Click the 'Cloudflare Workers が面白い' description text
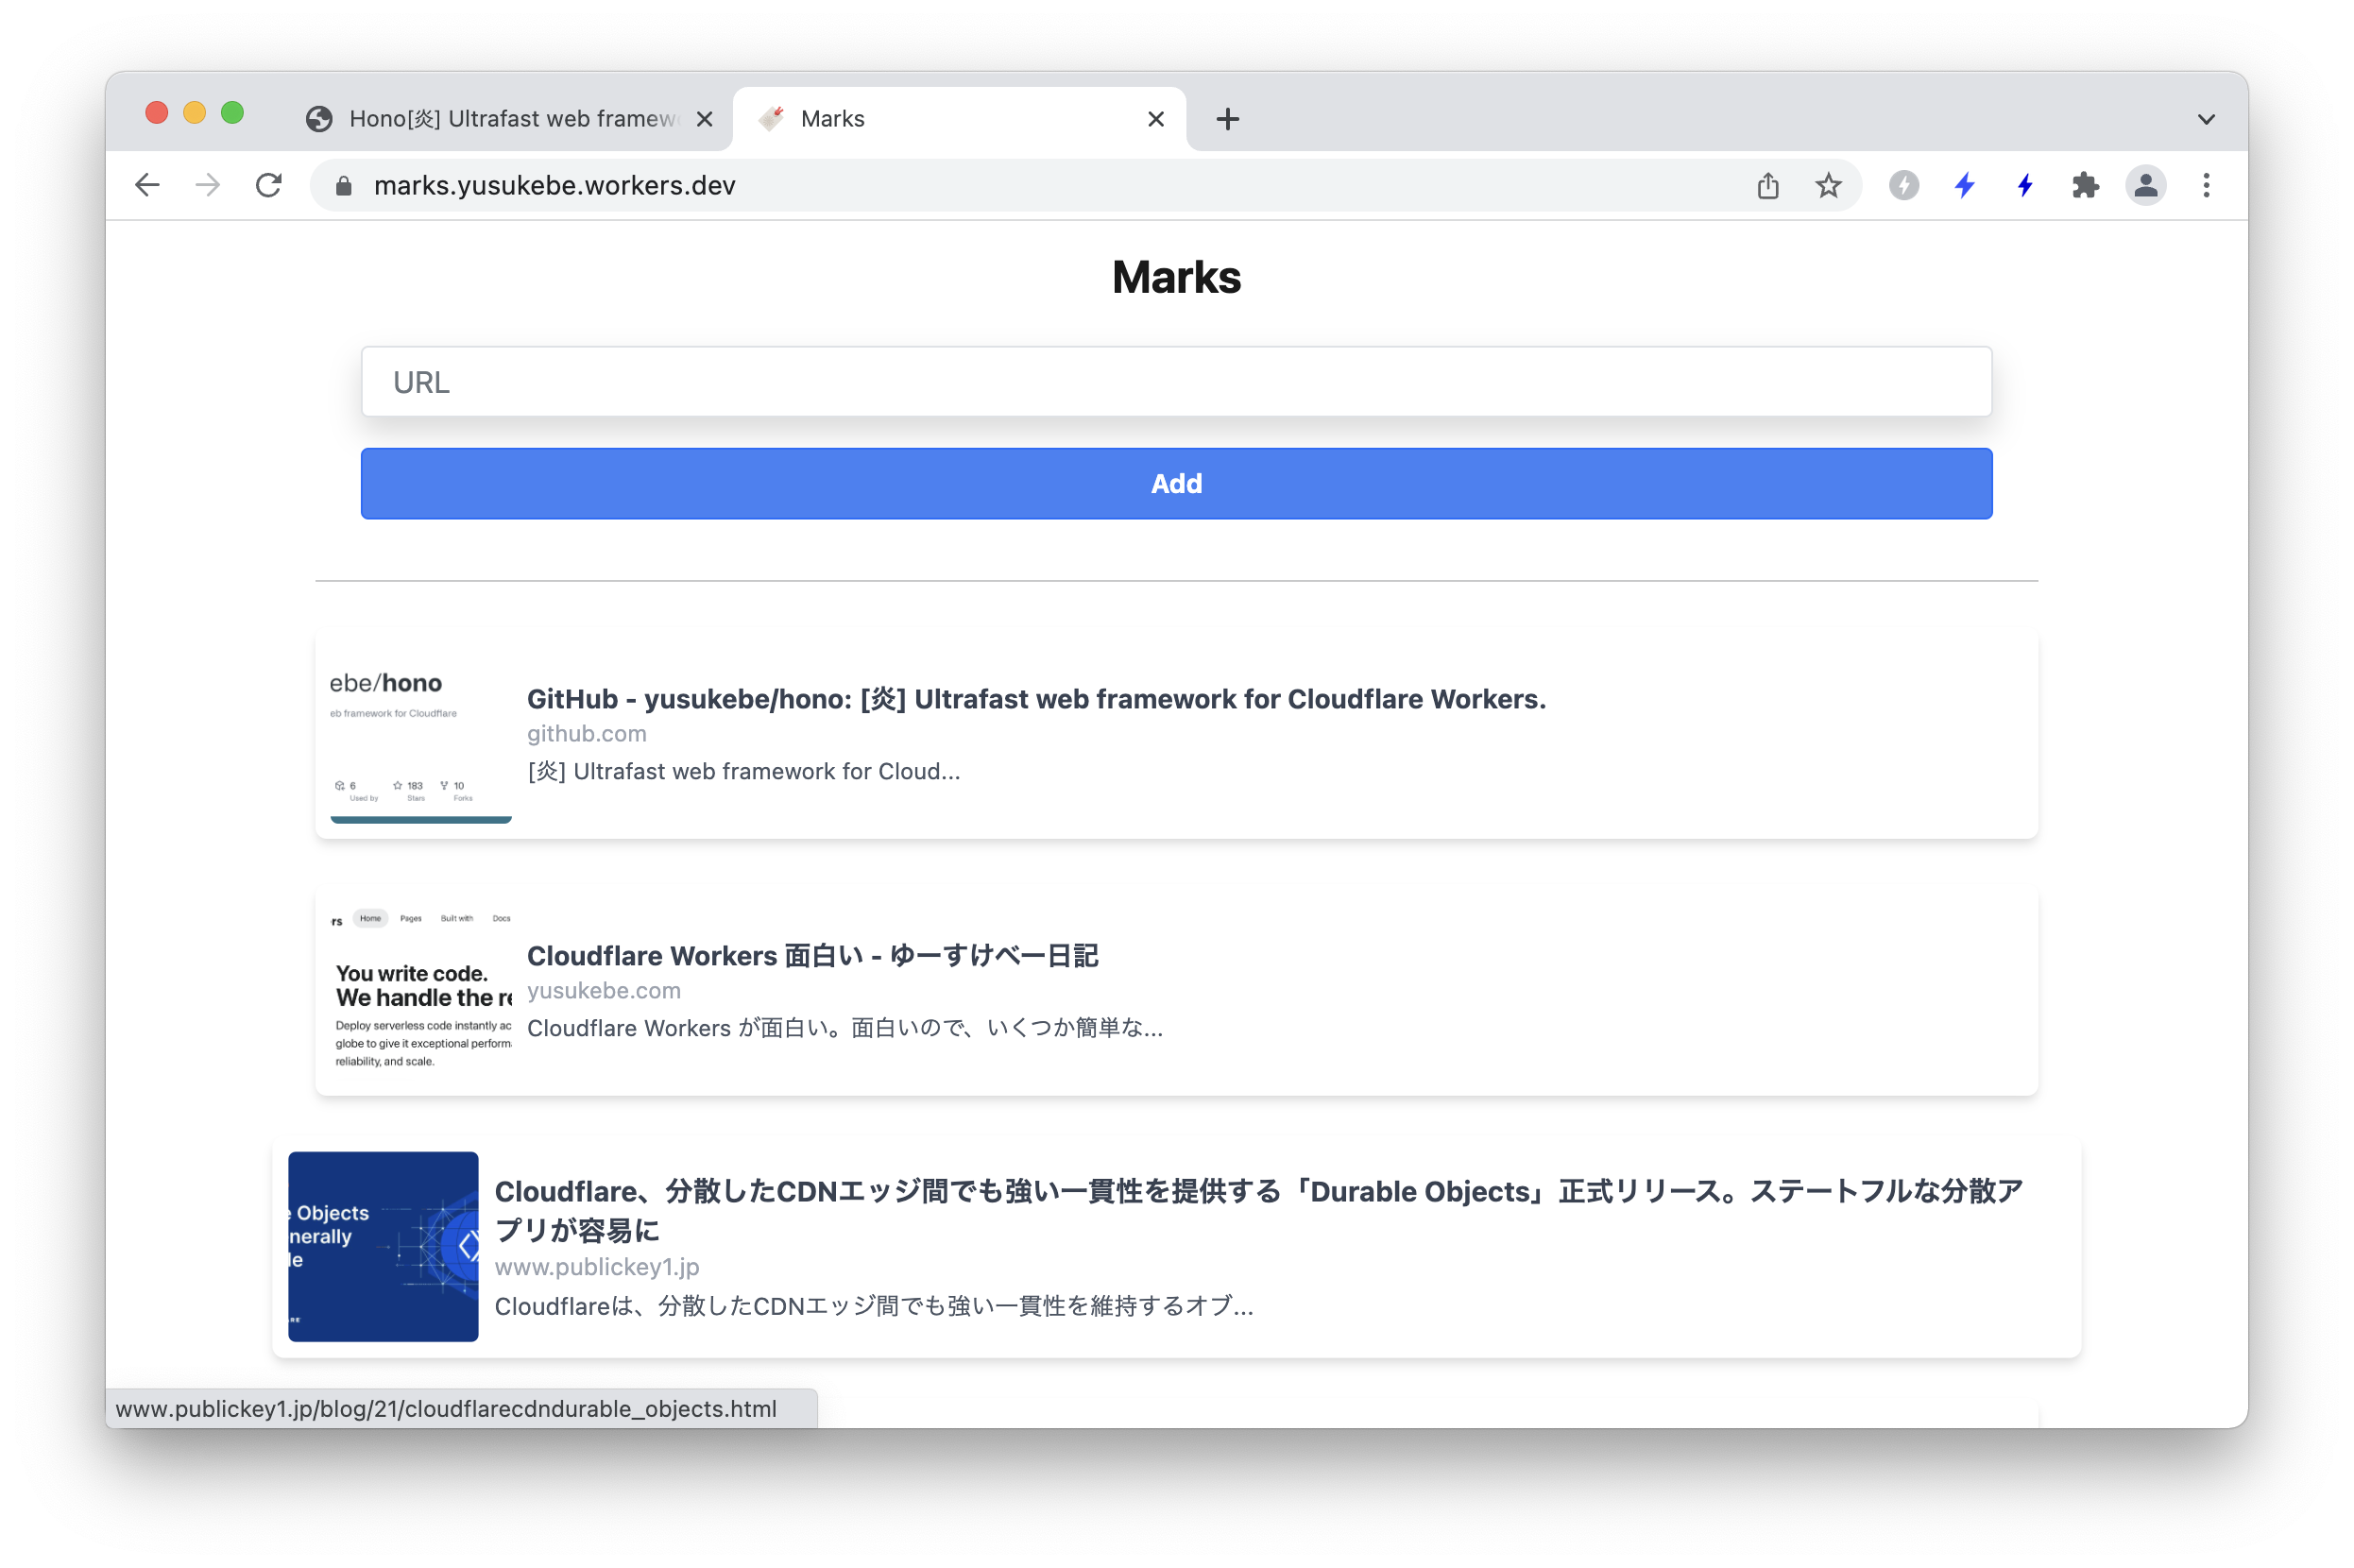Viewport: 2354px width, 1568px height. pos(845,1029)
